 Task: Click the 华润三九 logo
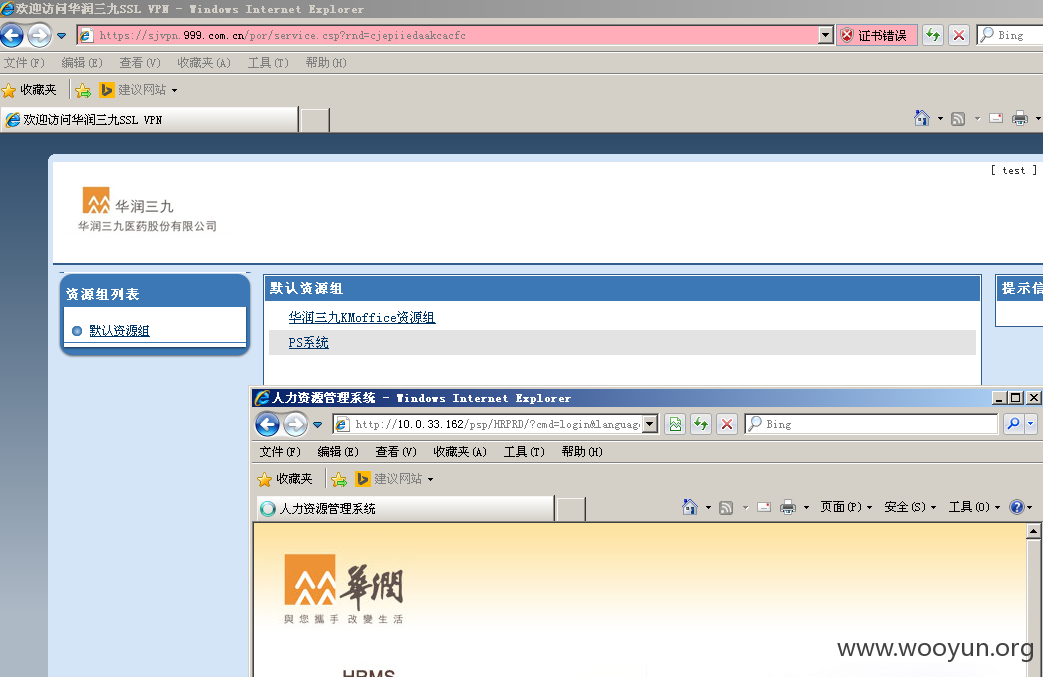point(147,209)
